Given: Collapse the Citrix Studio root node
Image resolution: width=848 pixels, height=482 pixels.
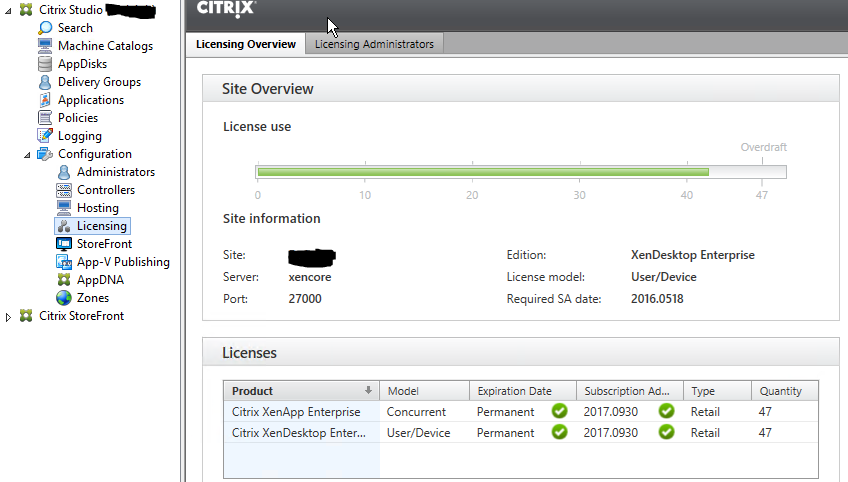Looking at the screenshot, I should [9, 10].
